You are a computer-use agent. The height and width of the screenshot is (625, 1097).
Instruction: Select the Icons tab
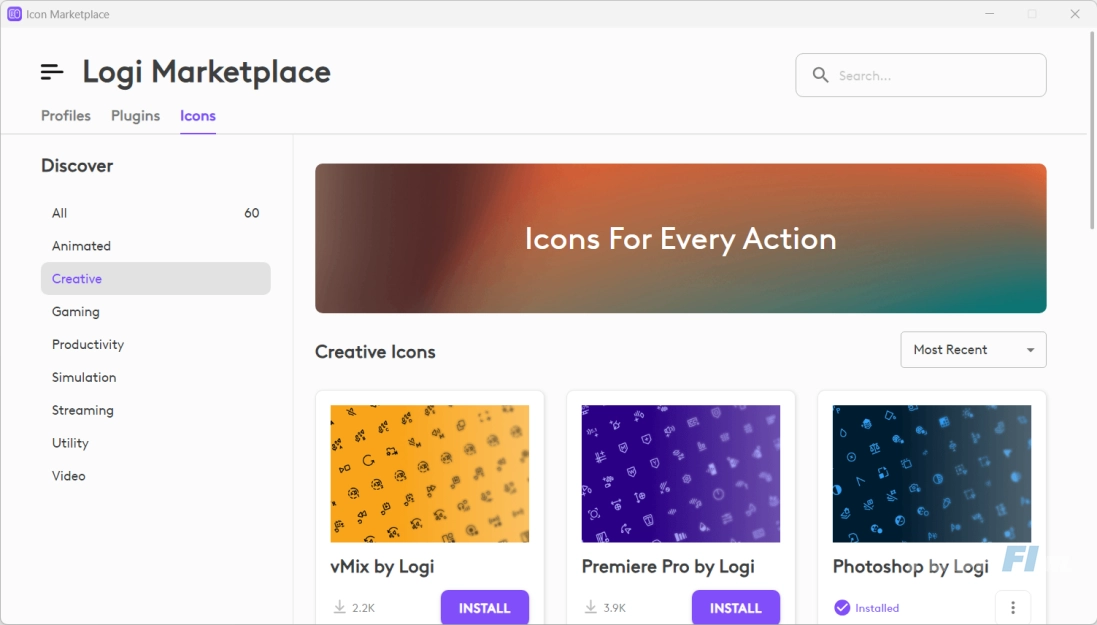(198, 115)
